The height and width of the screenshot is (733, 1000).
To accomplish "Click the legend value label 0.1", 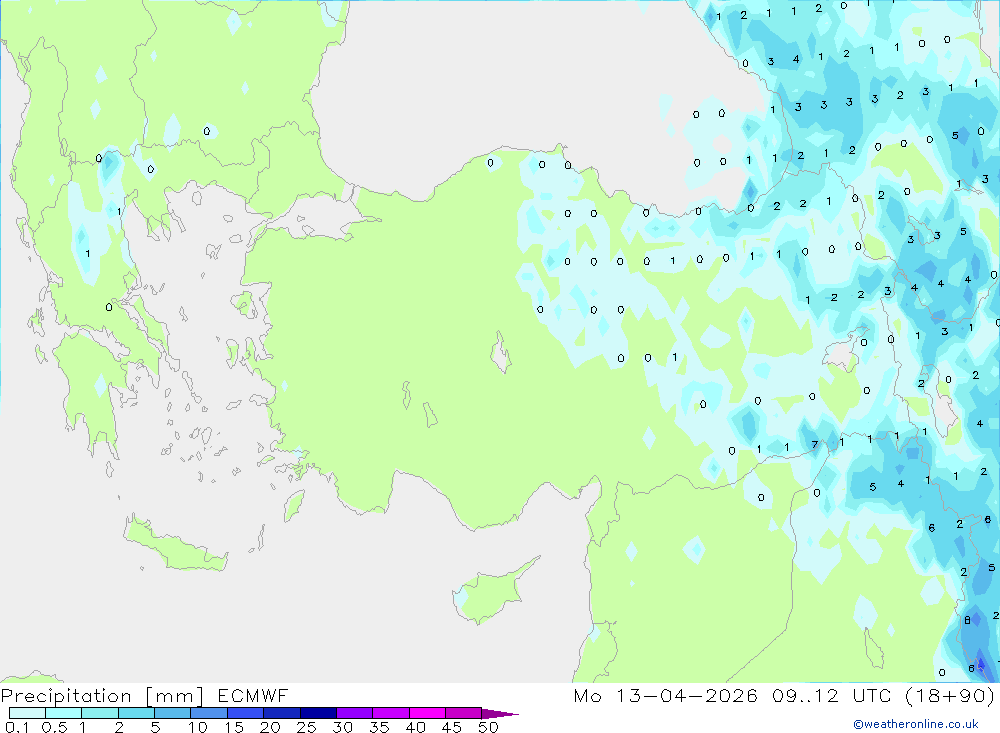I will pos(17,727).
